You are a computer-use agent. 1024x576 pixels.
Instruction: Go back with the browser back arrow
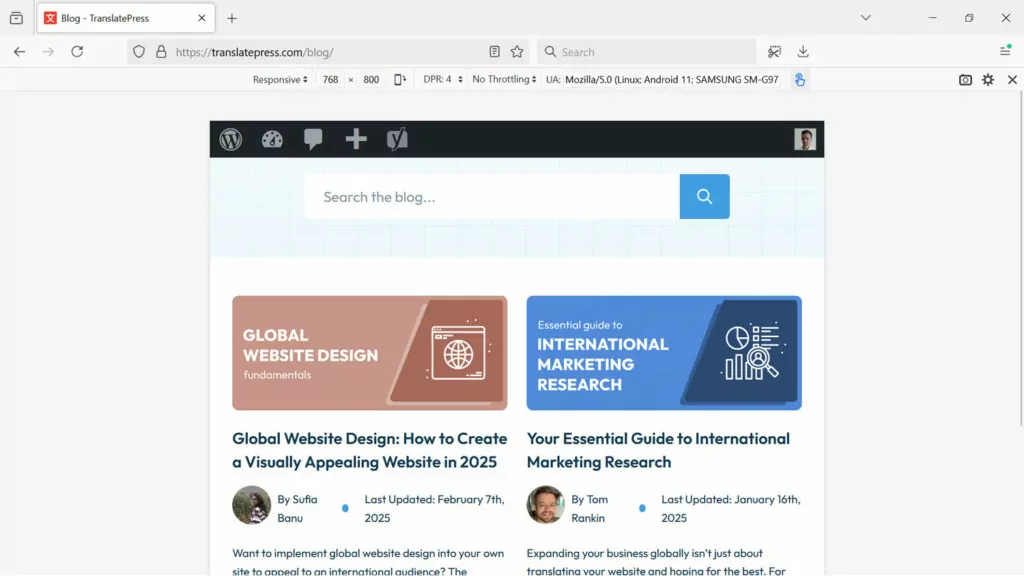[20, 52]
